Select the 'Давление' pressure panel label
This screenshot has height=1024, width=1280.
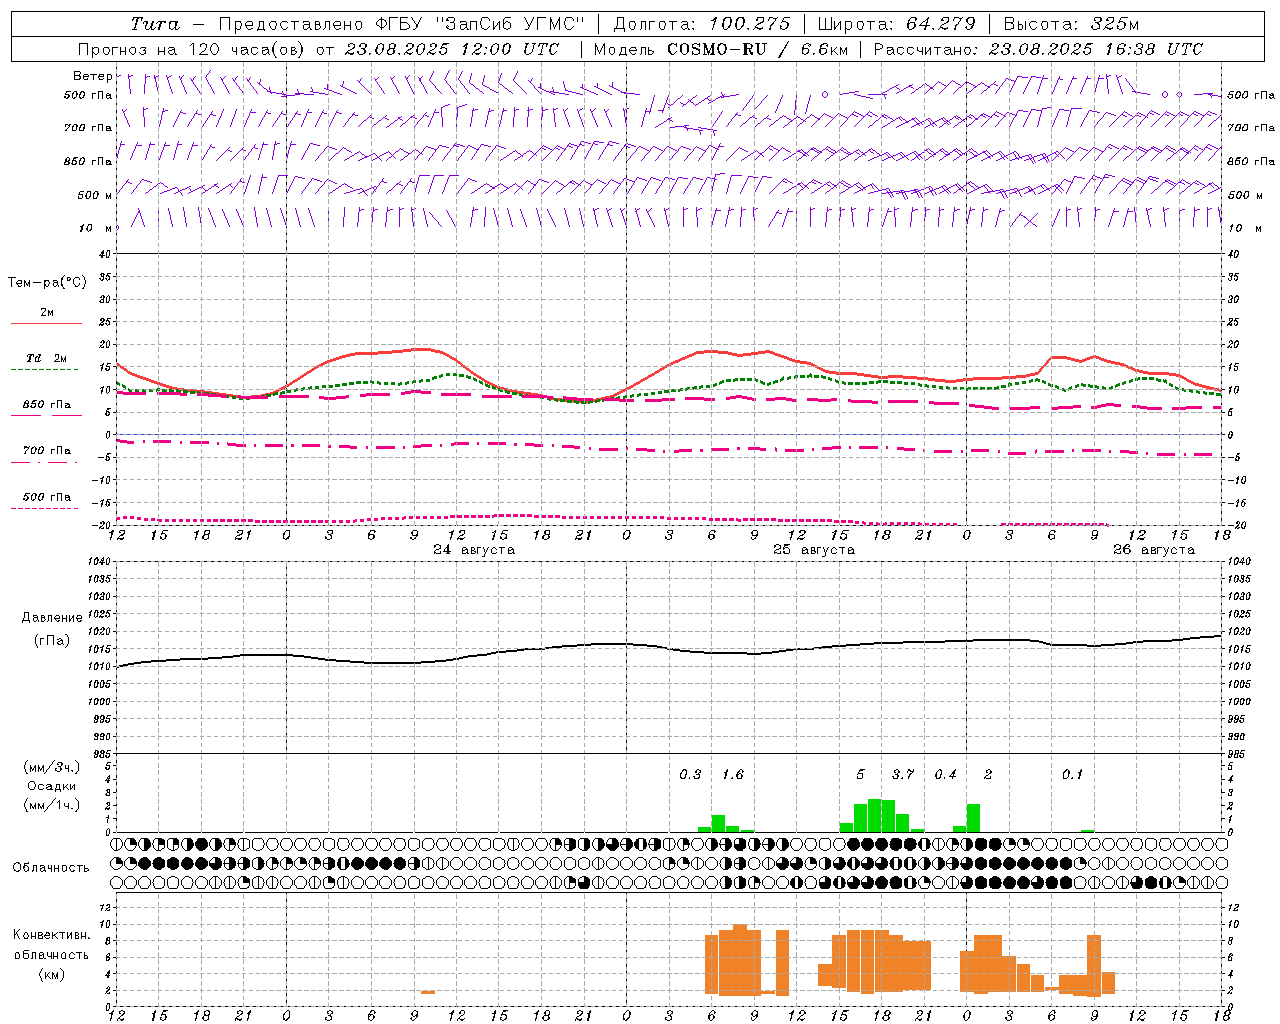(x=51, y=618)
